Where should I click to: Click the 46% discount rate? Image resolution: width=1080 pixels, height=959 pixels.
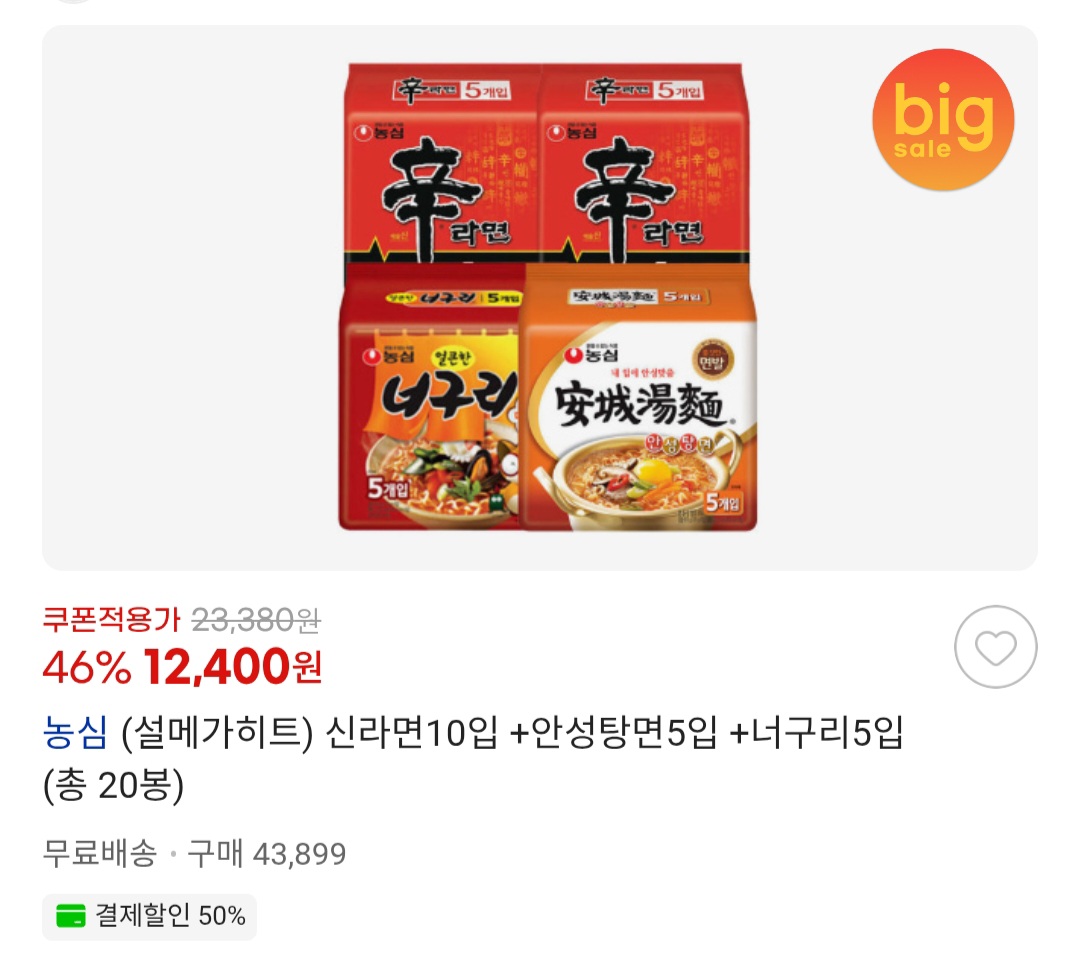(87, 668)
